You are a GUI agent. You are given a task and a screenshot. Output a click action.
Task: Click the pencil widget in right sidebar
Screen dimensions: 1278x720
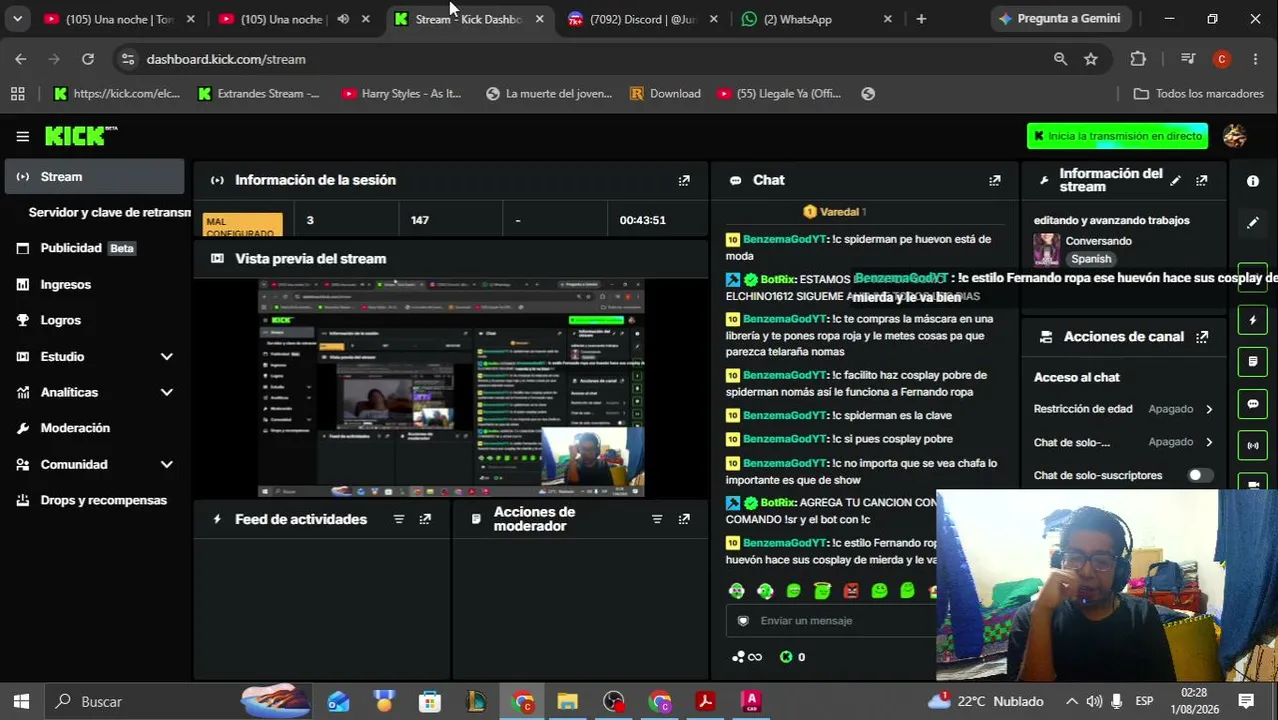tap(1253, 222)
